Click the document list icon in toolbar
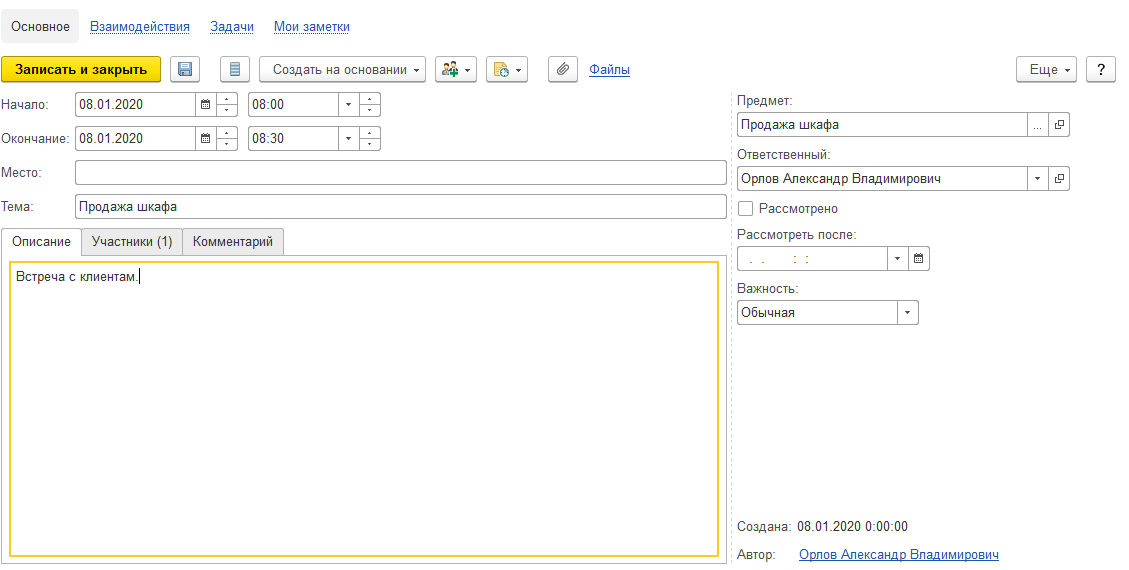 [x=235, y=69]
